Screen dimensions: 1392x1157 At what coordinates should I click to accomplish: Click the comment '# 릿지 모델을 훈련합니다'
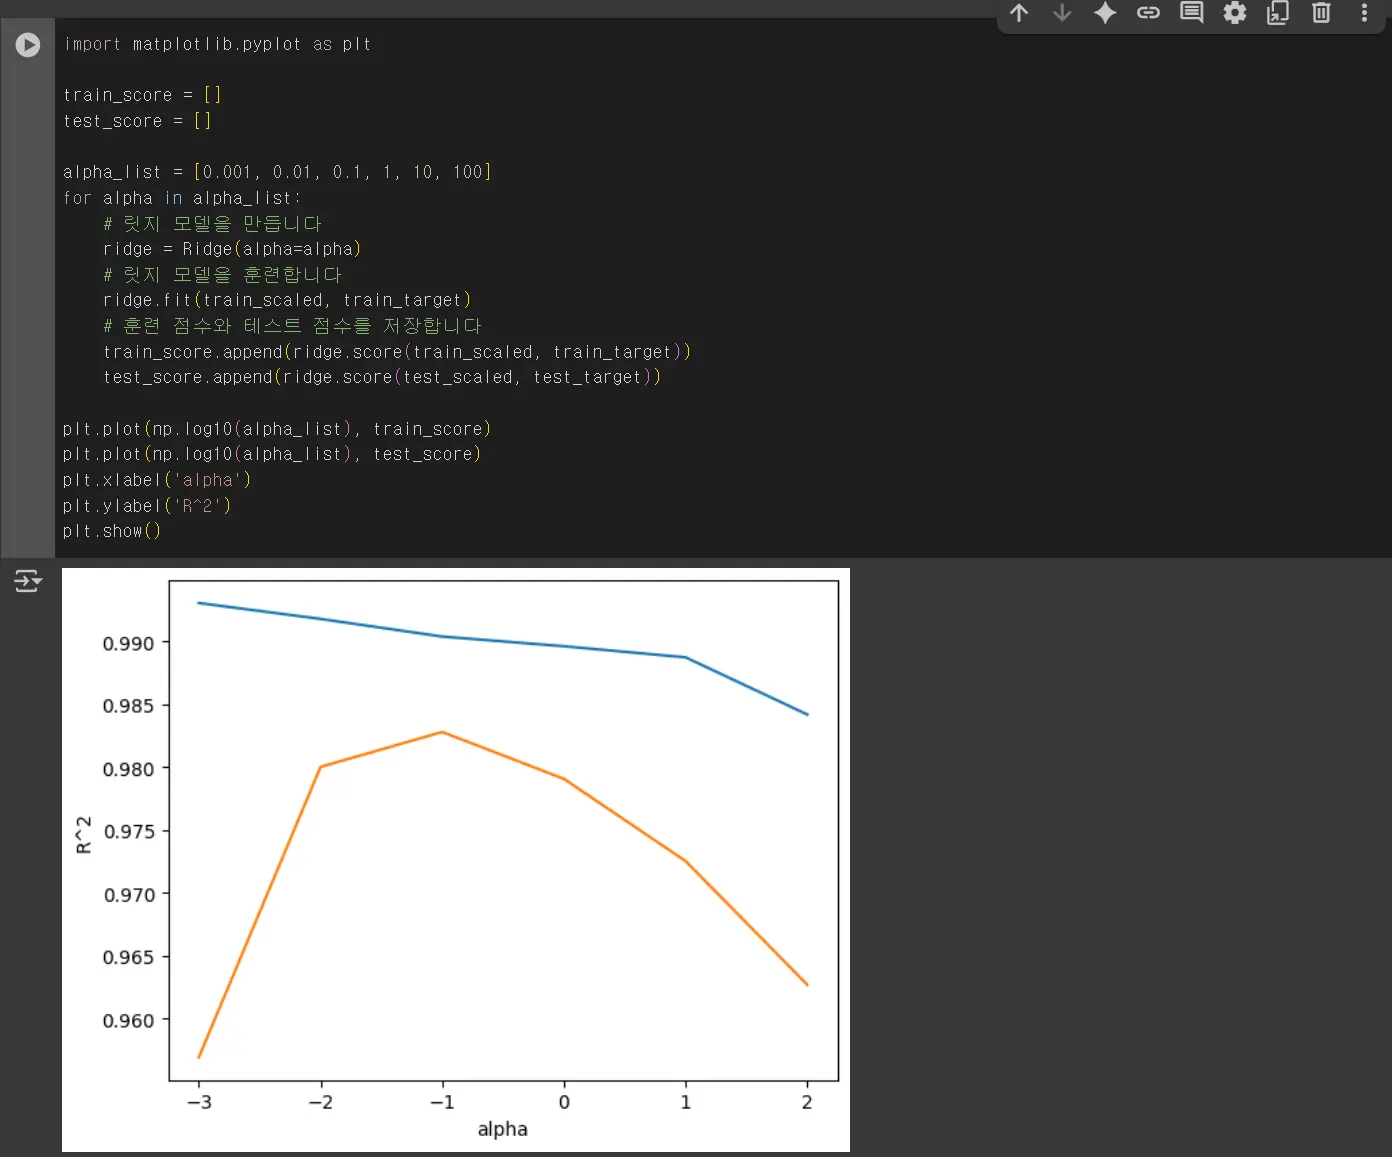[x=222, y=274]
